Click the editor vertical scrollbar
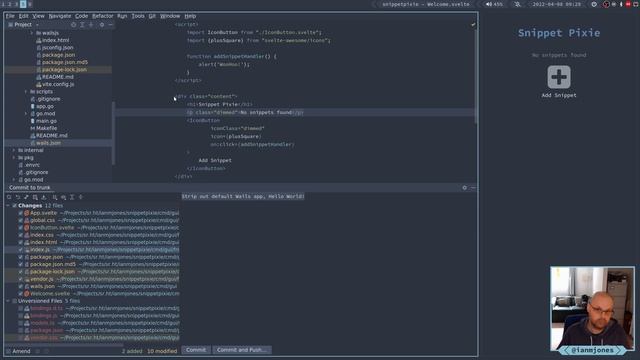The width and height of the screenshot is (640, 360). coord(476,76)
